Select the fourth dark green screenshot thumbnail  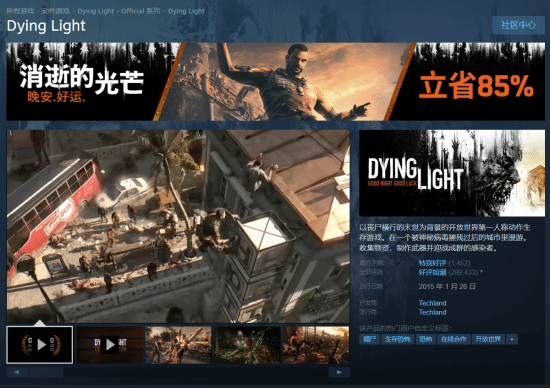click(x=247, y=344)
